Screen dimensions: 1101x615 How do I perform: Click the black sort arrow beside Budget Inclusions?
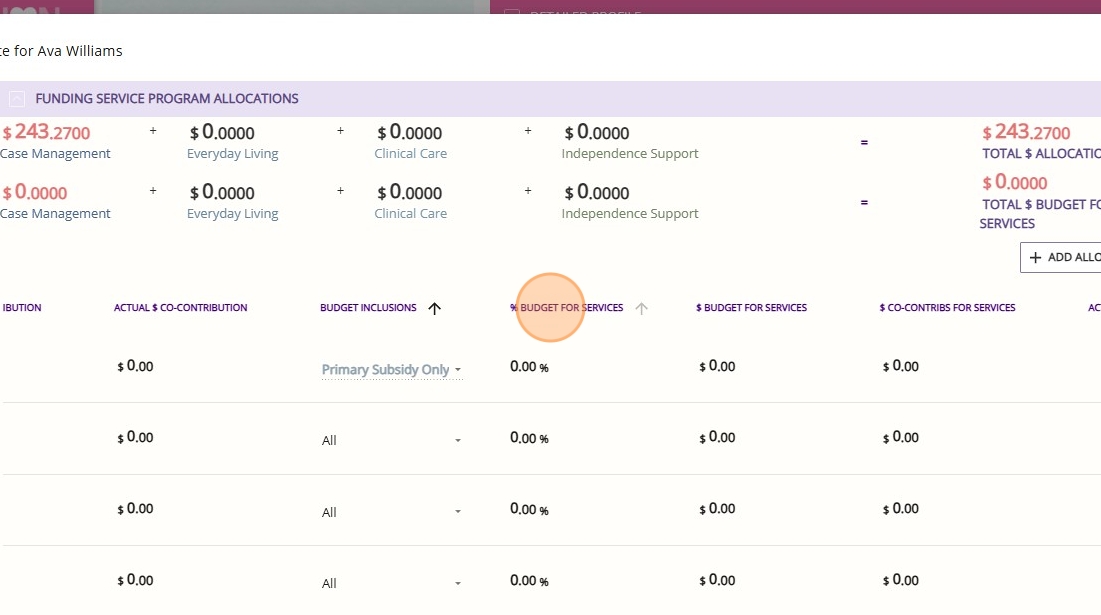click(x=434, y=309)
